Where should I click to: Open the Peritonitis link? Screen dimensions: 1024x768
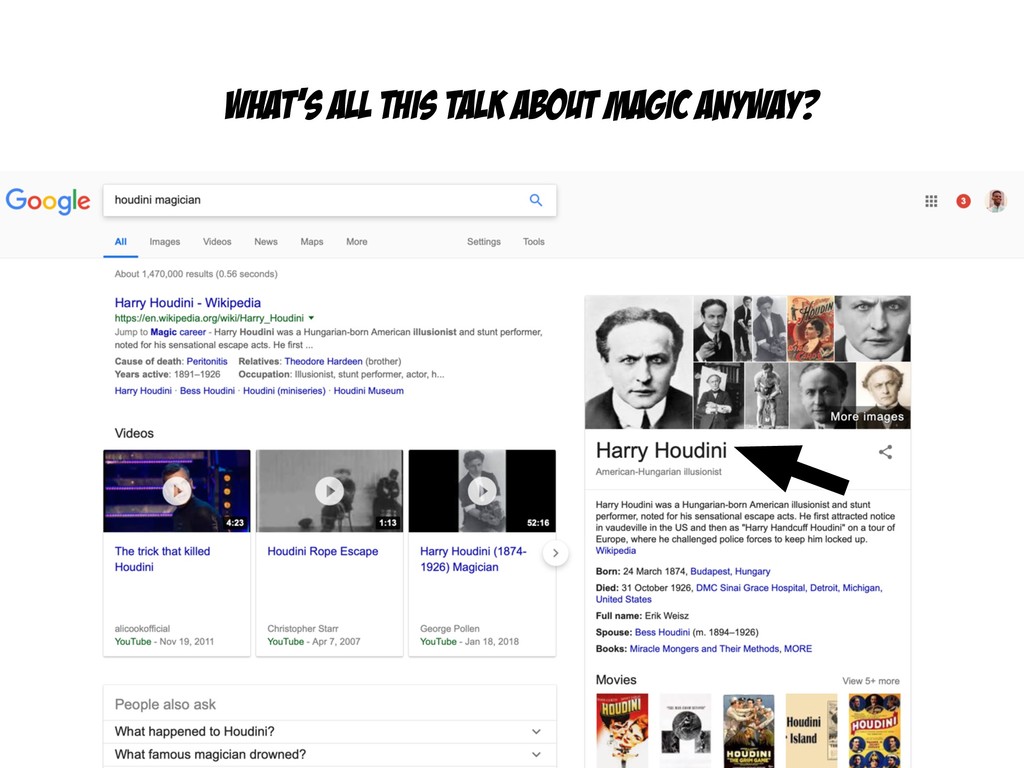click(207, 361)
